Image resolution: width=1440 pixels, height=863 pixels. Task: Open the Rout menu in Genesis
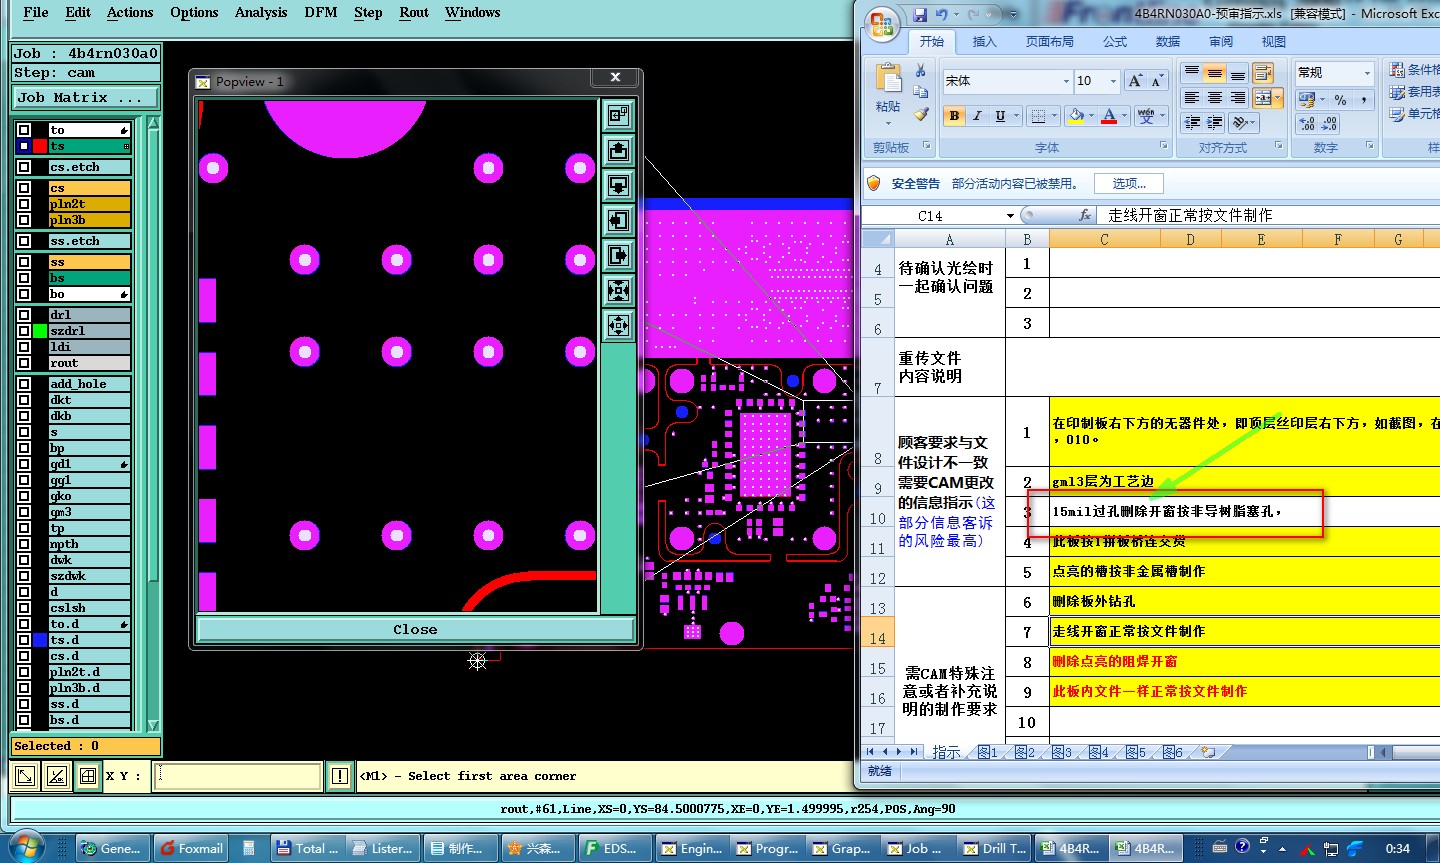(x=414, y=12)
